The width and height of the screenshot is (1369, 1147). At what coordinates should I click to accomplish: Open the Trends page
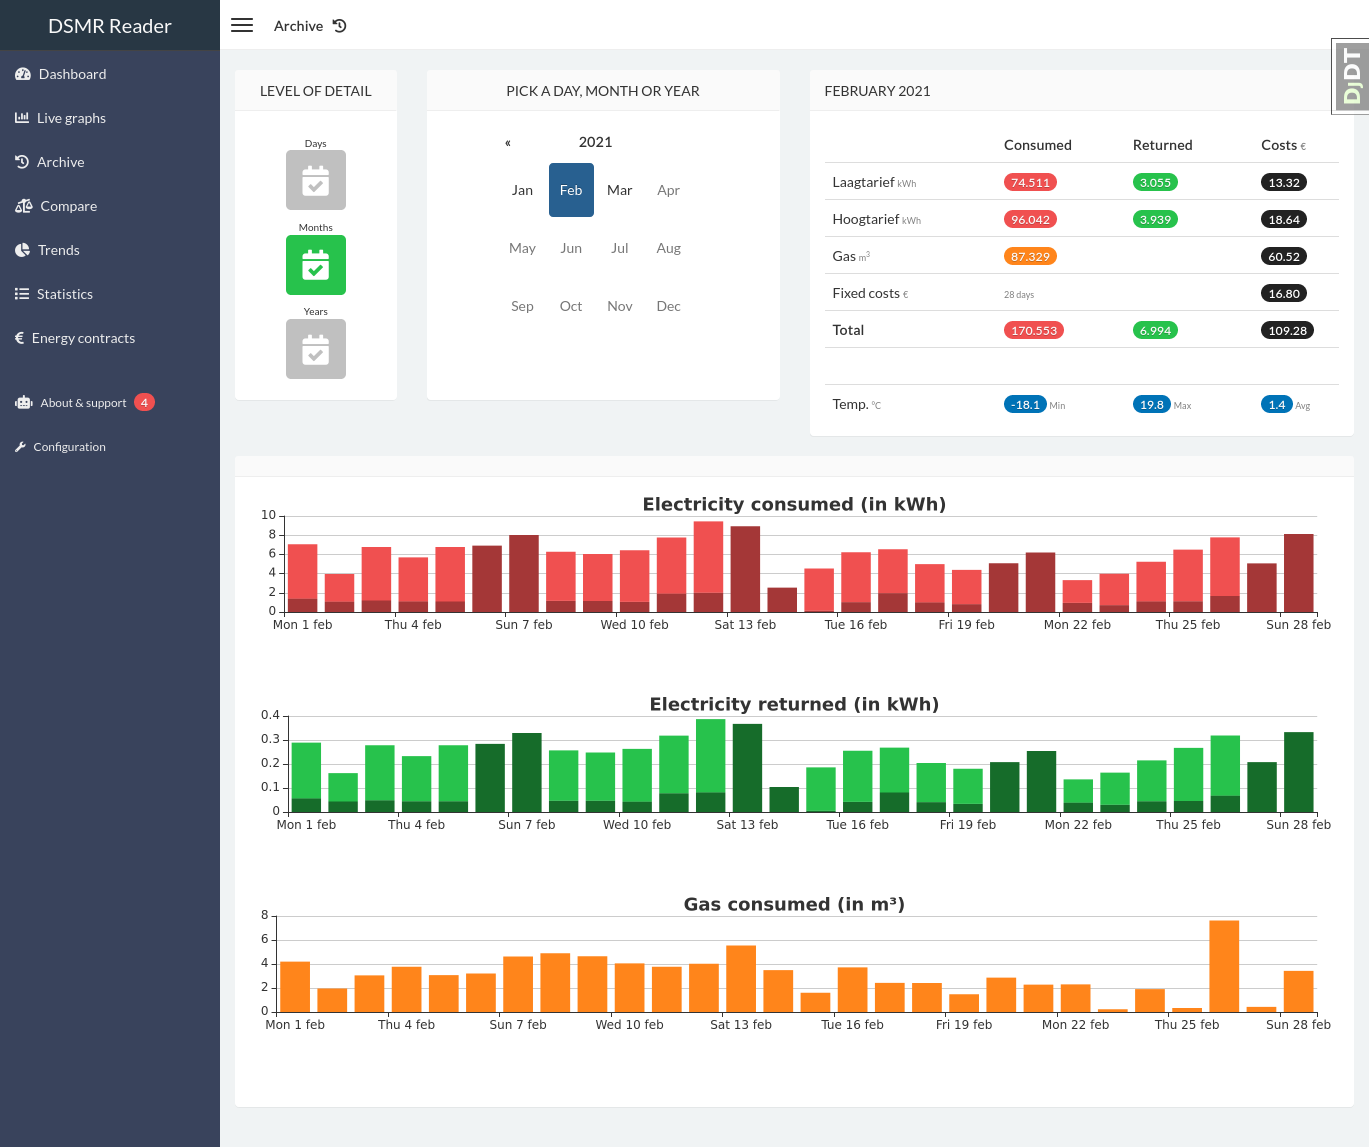click(110, 250)
